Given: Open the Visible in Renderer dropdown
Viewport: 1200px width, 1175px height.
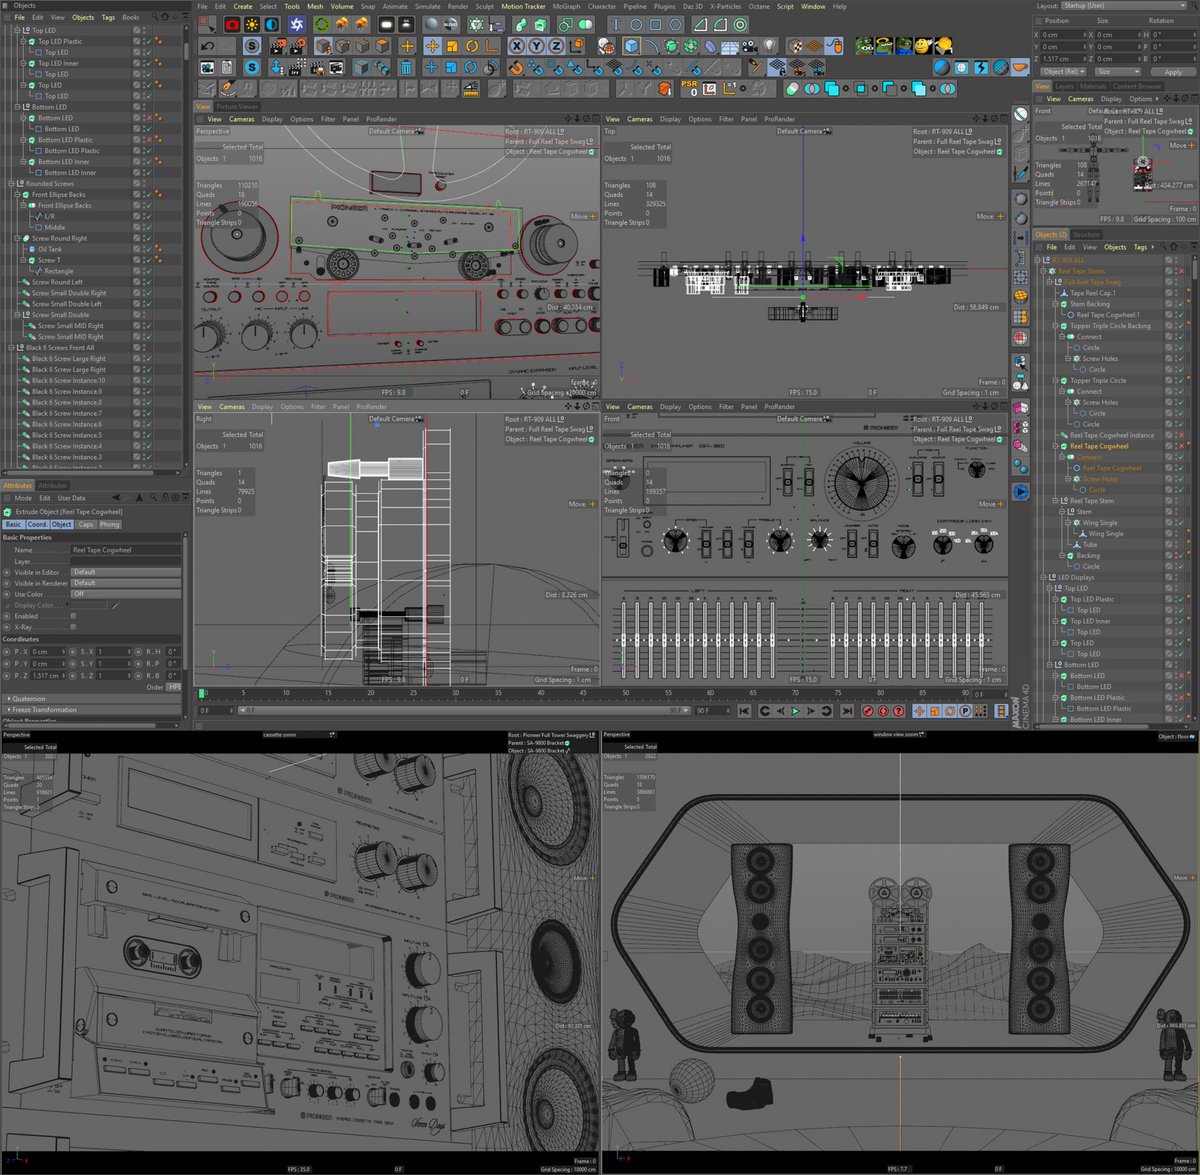Looking at the screenshot, I should (126, 583).
